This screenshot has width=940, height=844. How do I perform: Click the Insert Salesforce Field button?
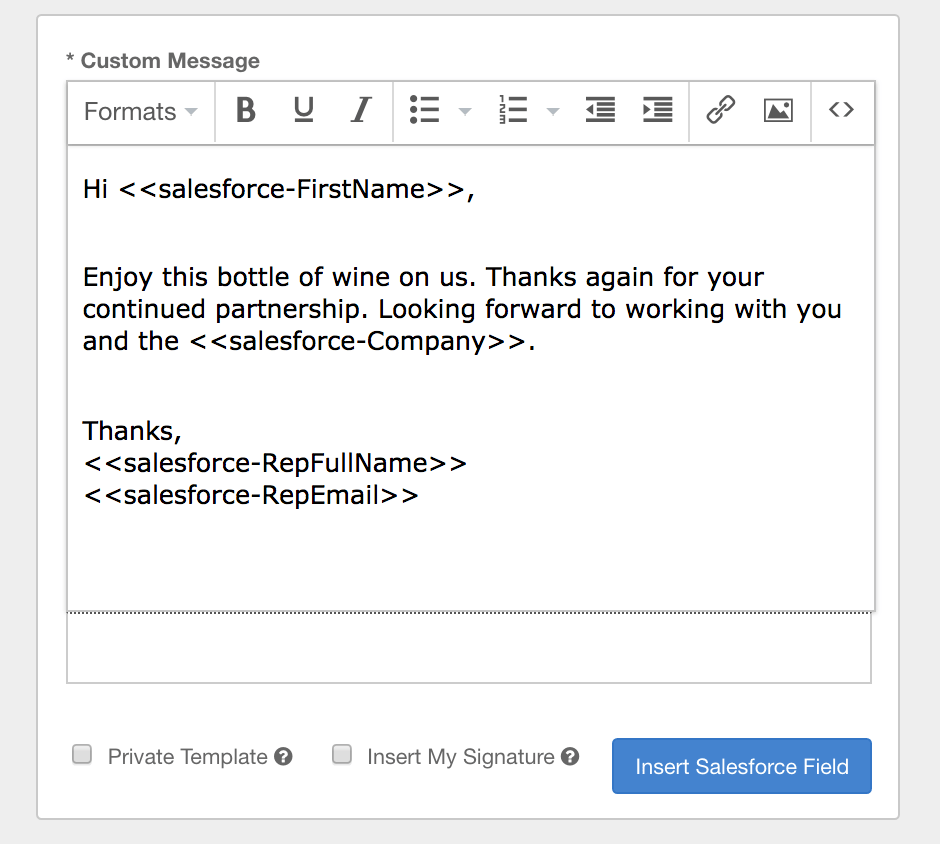(x=741, y=767)
